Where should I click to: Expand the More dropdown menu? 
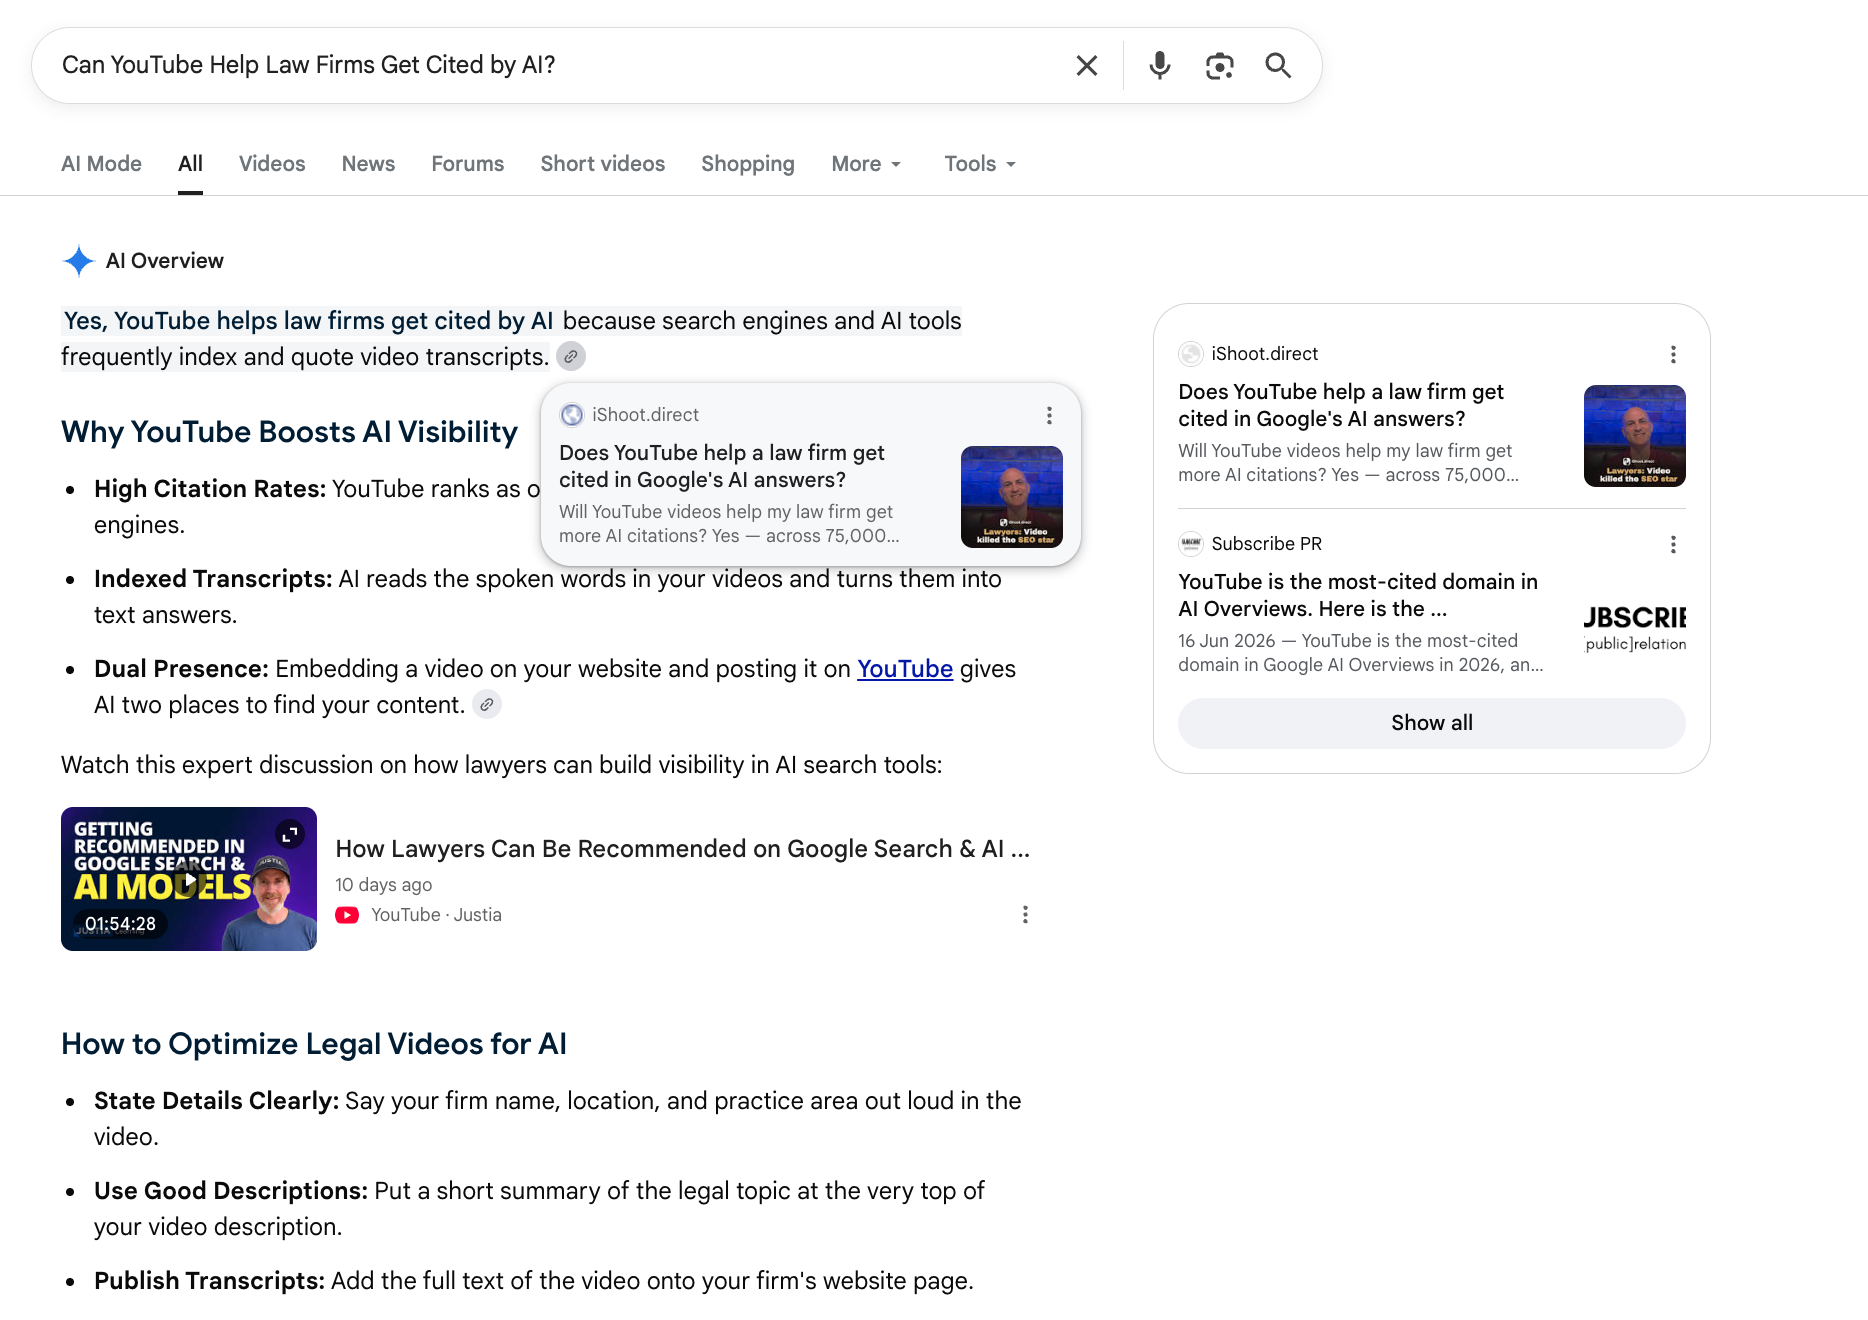point(866,164)
